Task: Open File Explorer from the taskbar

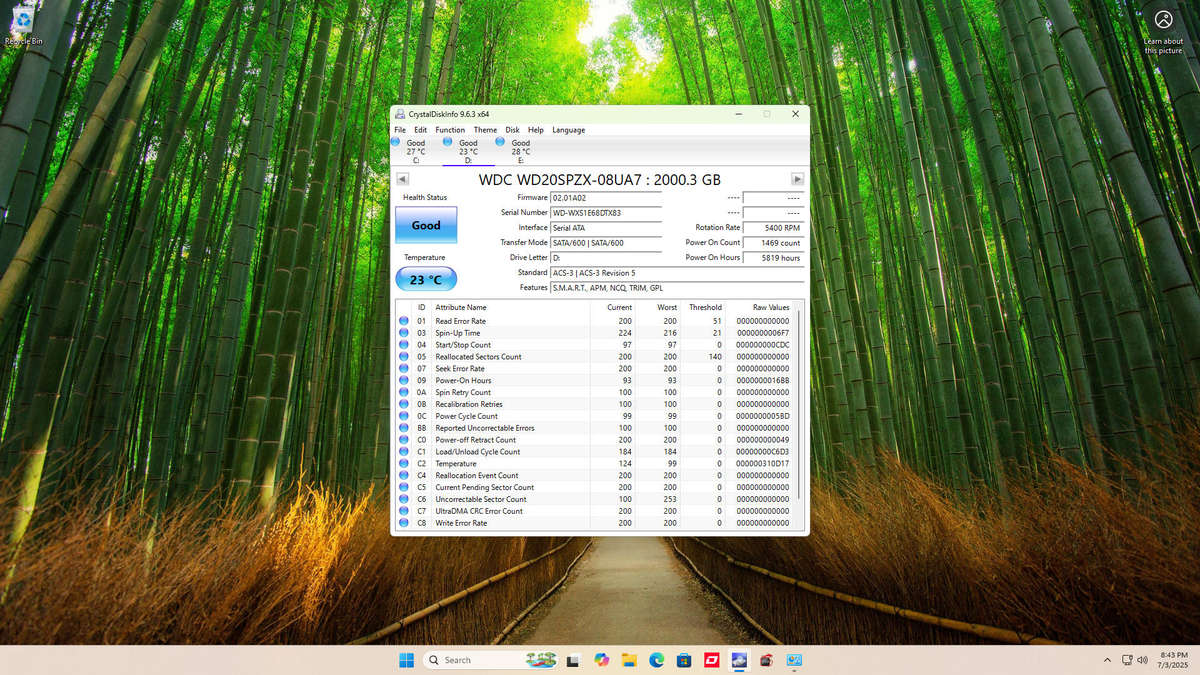Action: click(629, 660)
